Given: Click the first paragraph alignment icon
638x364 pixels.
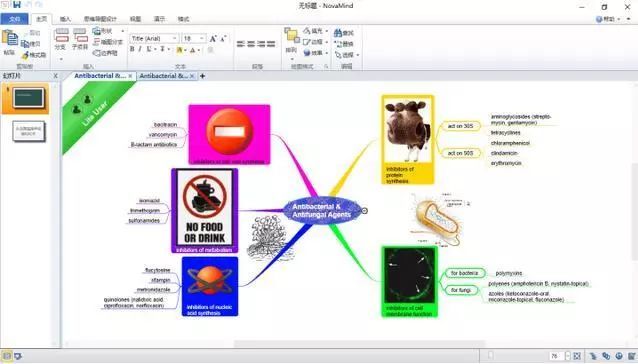Looking at the screenshot, I should coord(241,44).
